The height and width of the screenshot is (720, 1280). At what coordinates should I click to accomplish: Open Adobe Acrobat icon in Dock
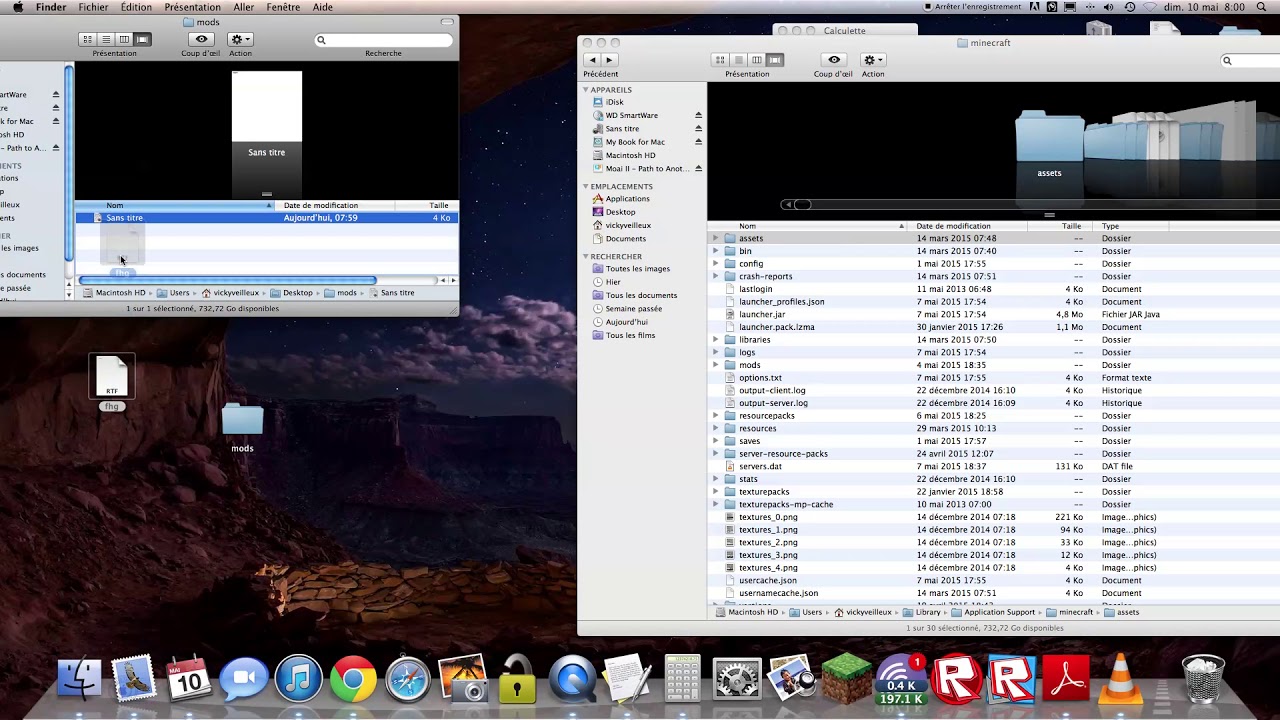1065,680
